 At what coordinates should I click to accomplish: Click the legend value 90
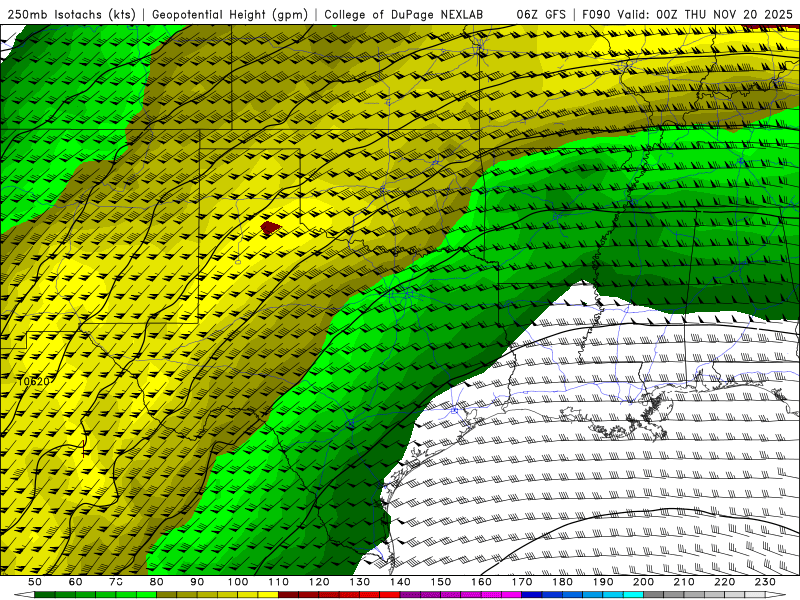(197, 582)
